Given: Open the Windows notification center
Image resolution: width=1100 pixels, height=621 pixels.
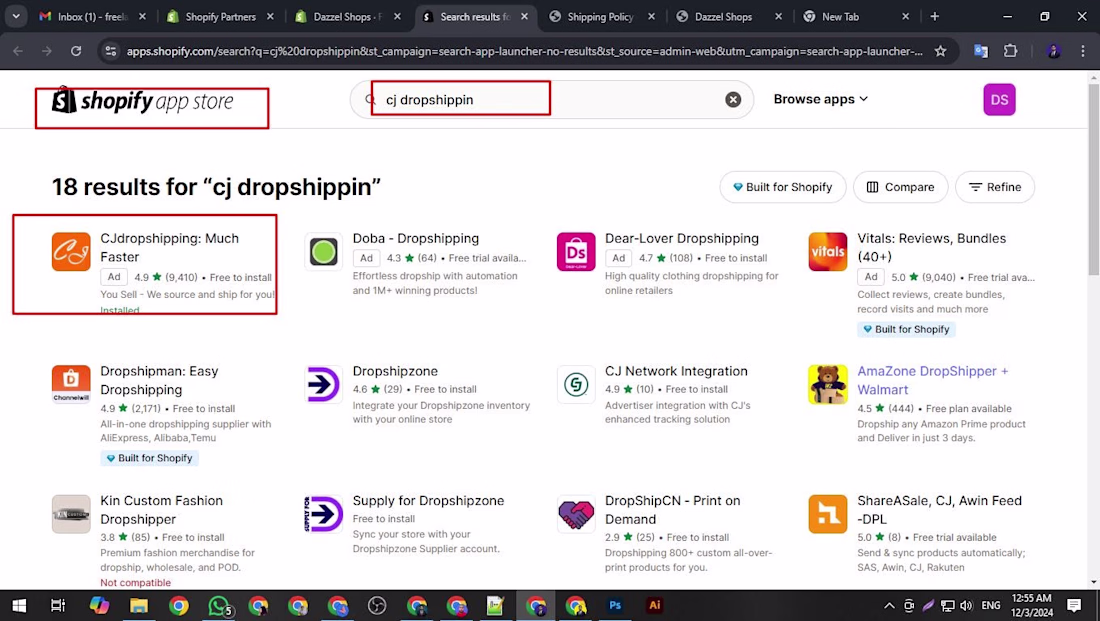Looking at the screenshot, I should coord(1073,606).
